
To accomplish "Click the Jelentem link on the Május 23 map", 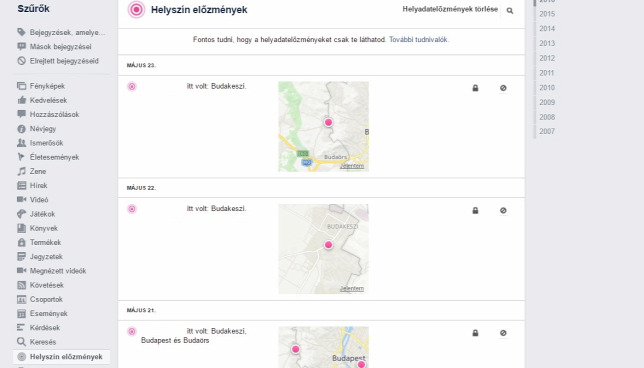I will click(x=352, y=166).
